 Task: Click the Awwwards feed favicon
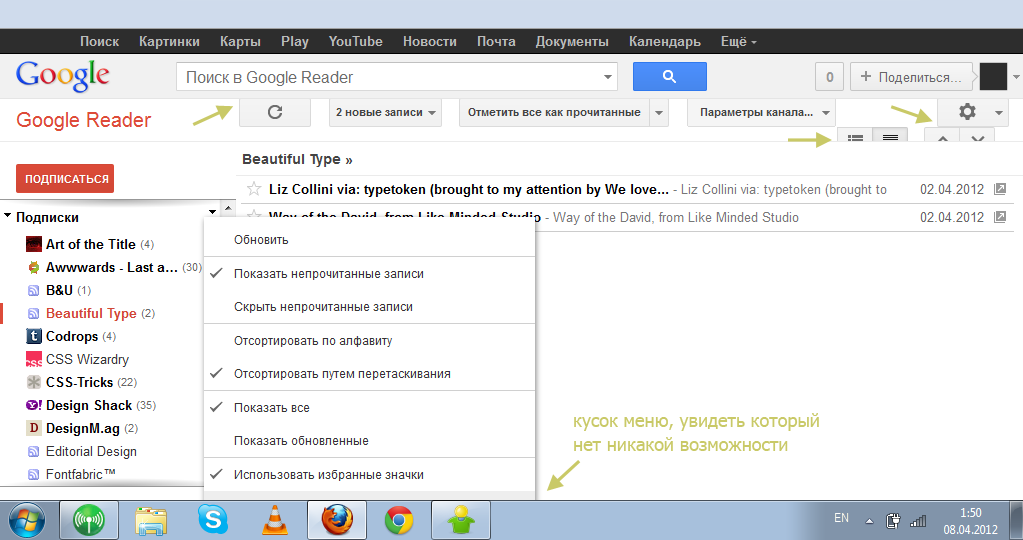click(34, 267)
